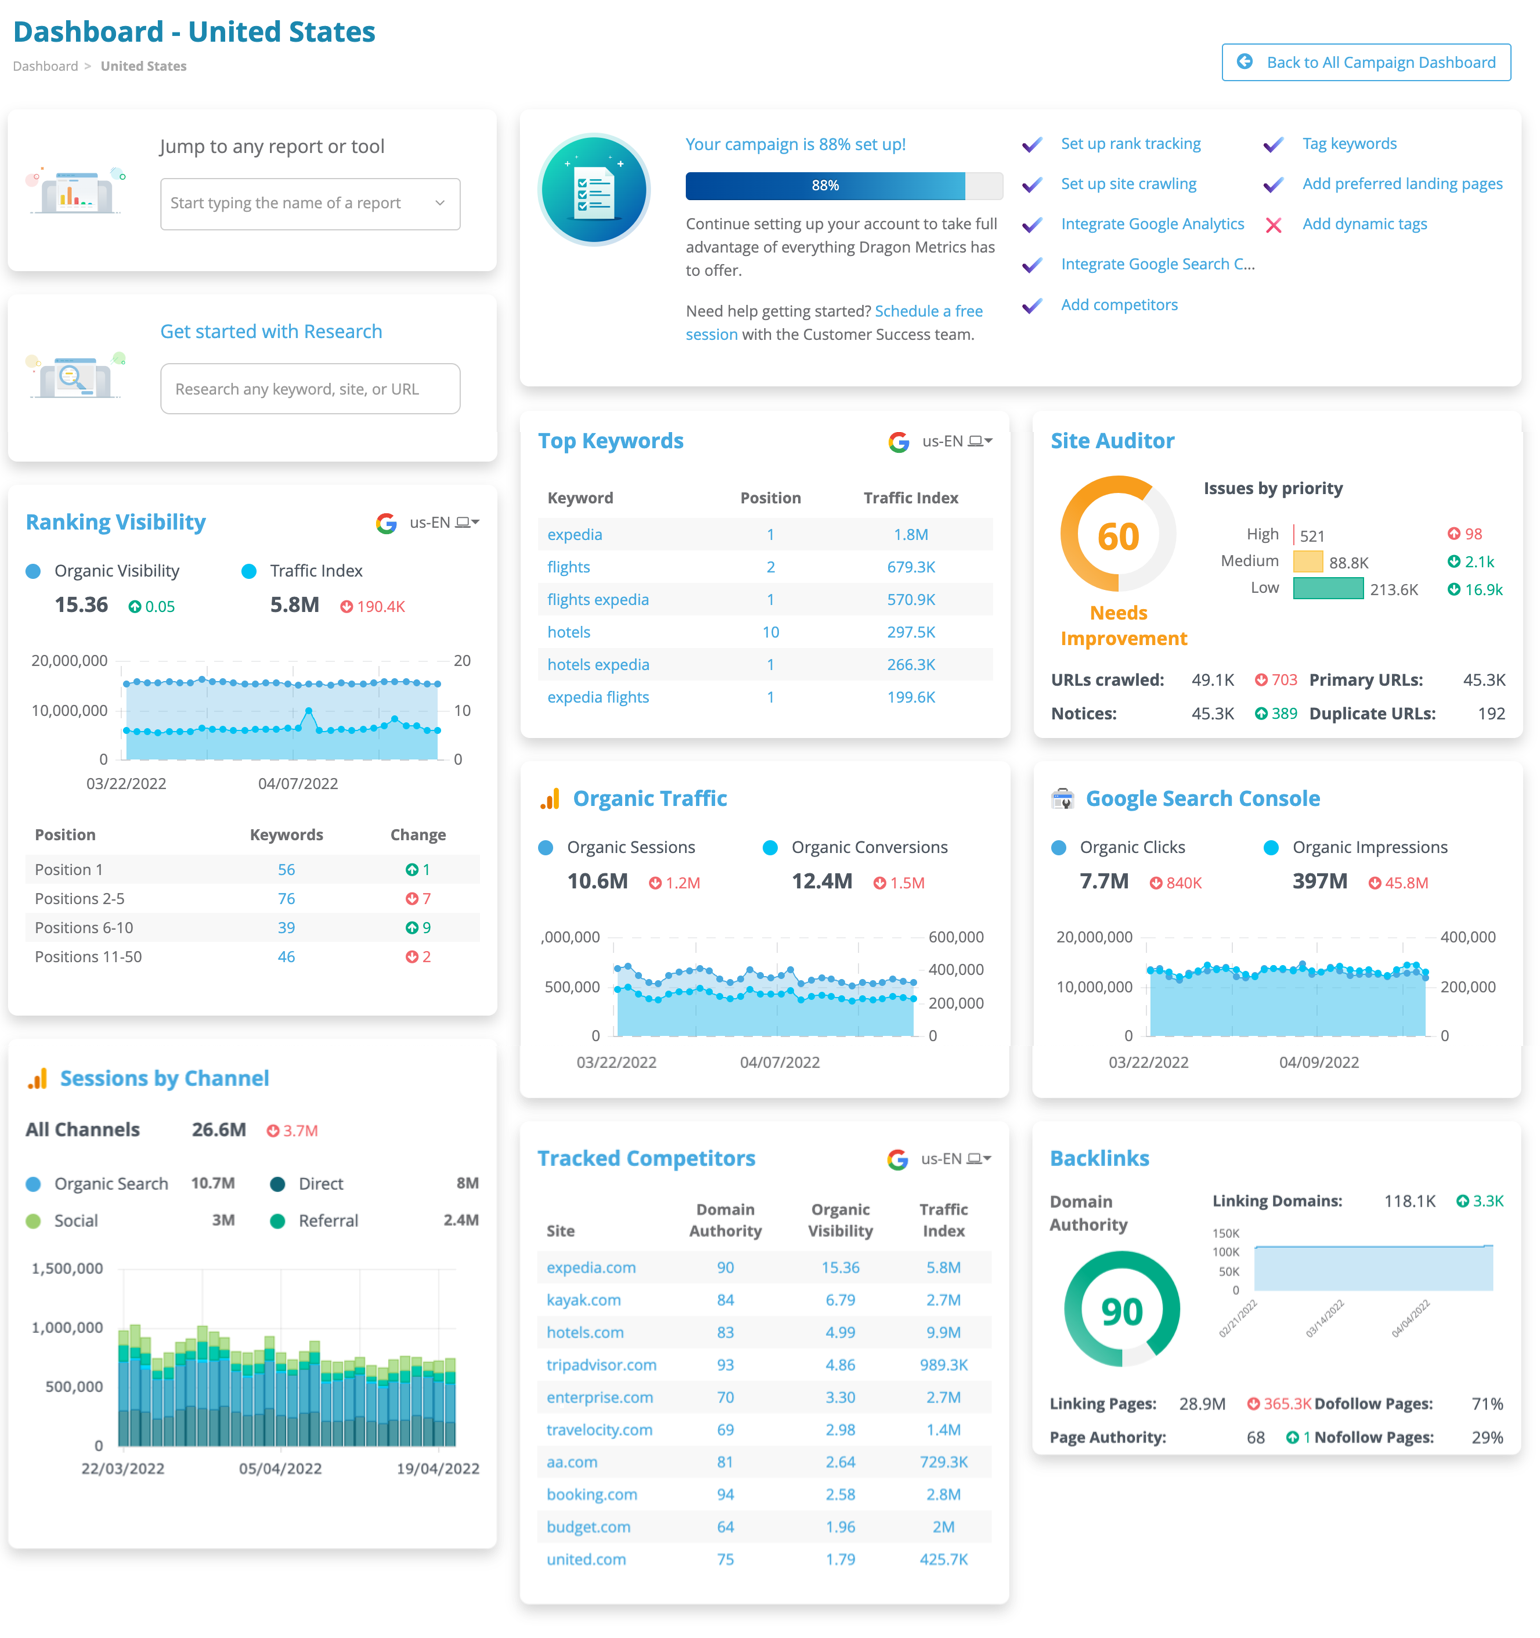Open Get started with Research link

tap(271, 332)
